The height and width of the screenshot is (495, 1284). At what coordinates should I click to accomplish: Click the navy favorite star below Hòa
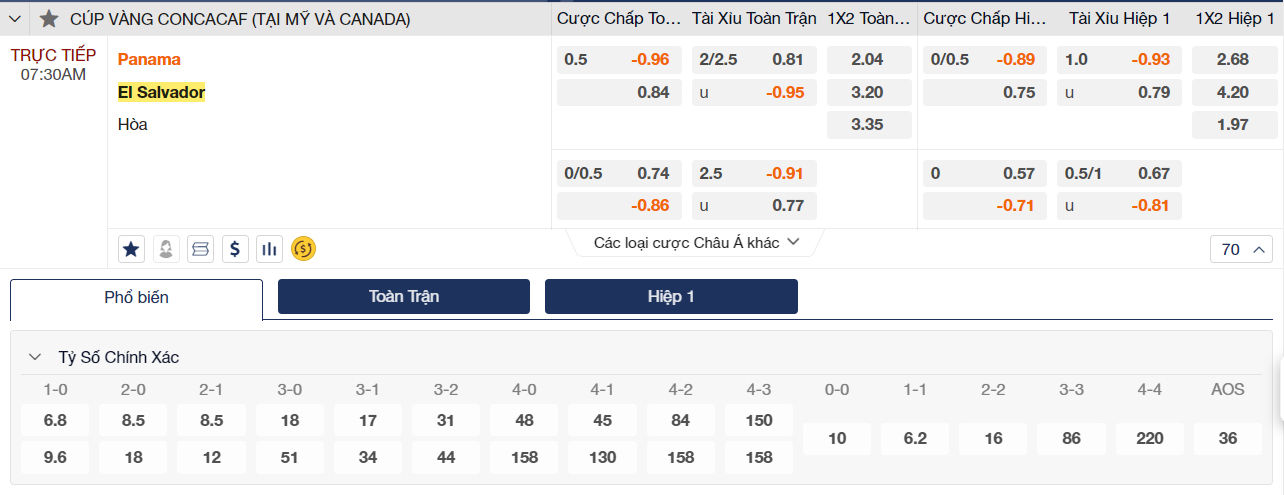pos(131,248)
